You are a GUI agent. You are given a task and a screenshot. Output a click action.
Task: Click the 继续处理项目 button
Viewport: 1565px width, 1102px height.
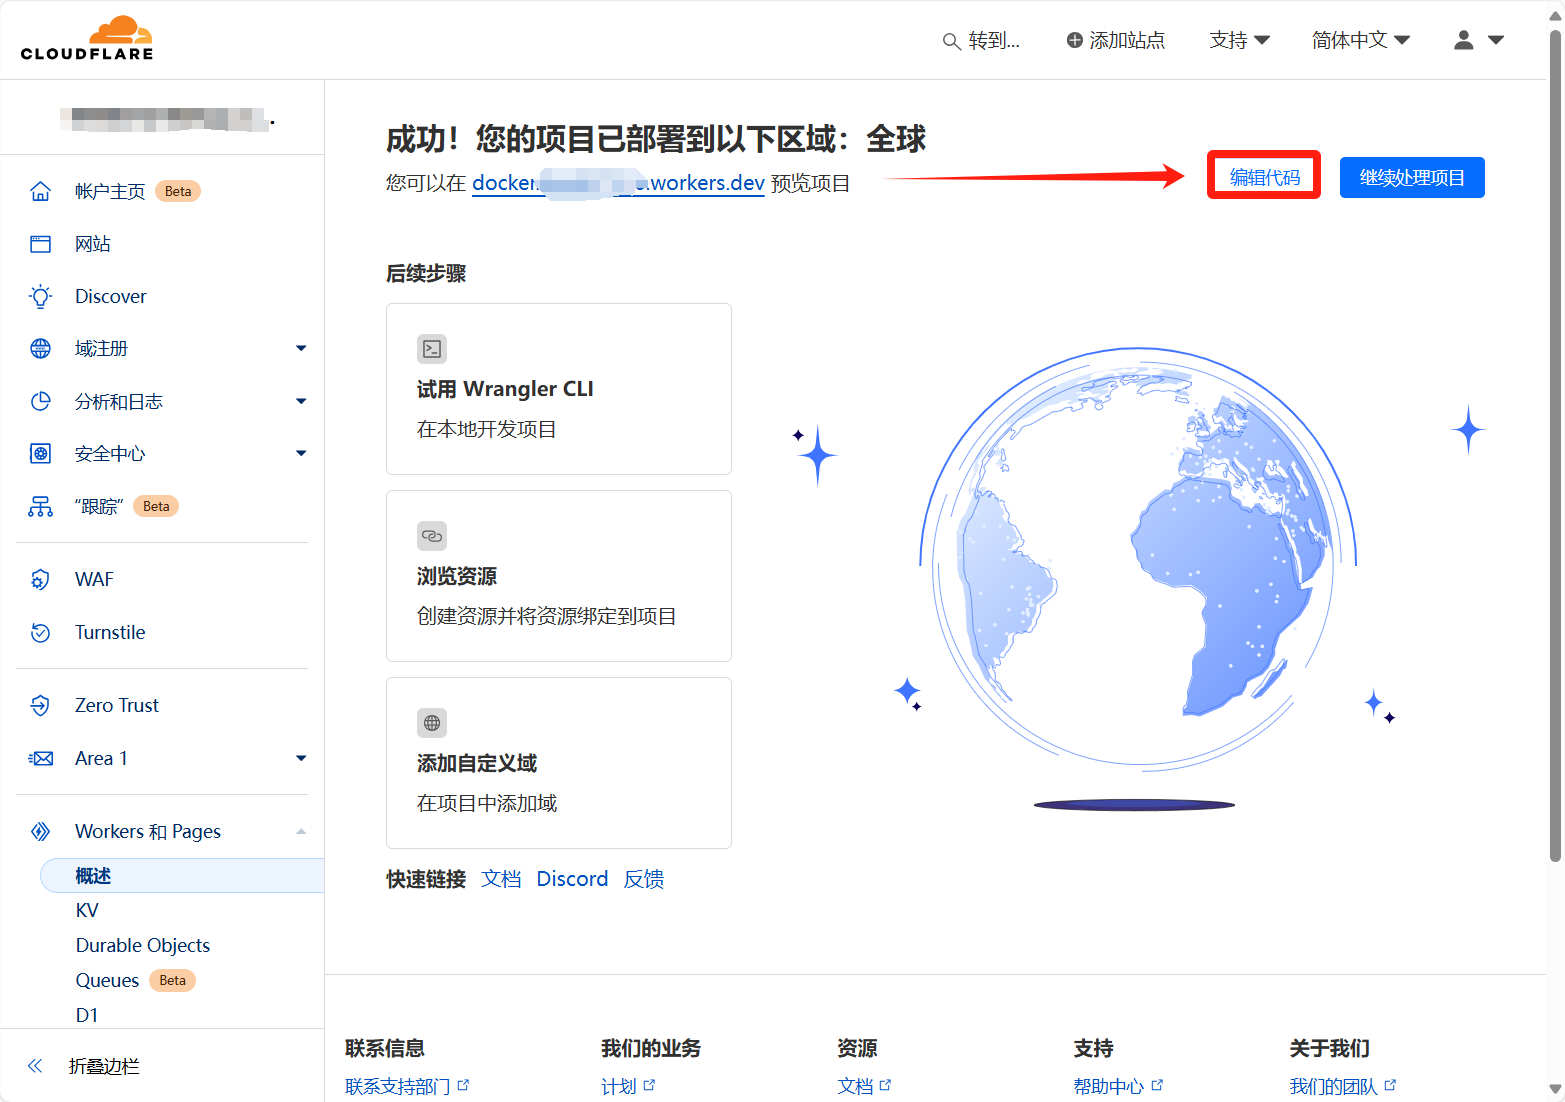point(1411,178)
